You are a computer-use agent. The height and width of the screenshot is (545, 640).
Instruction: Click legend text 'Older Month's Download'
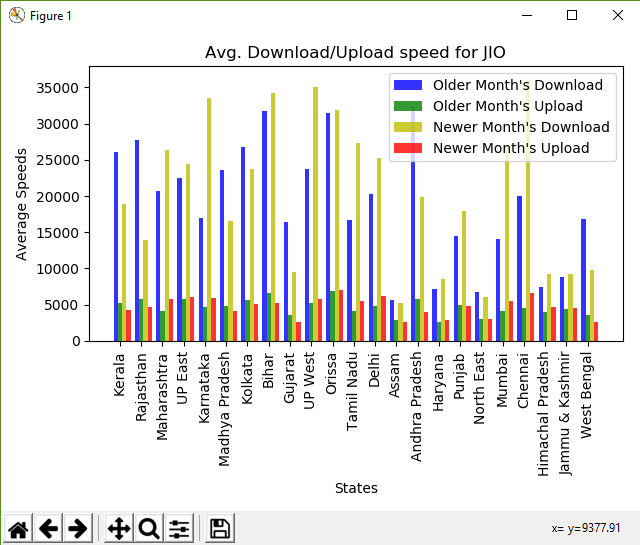518,85
